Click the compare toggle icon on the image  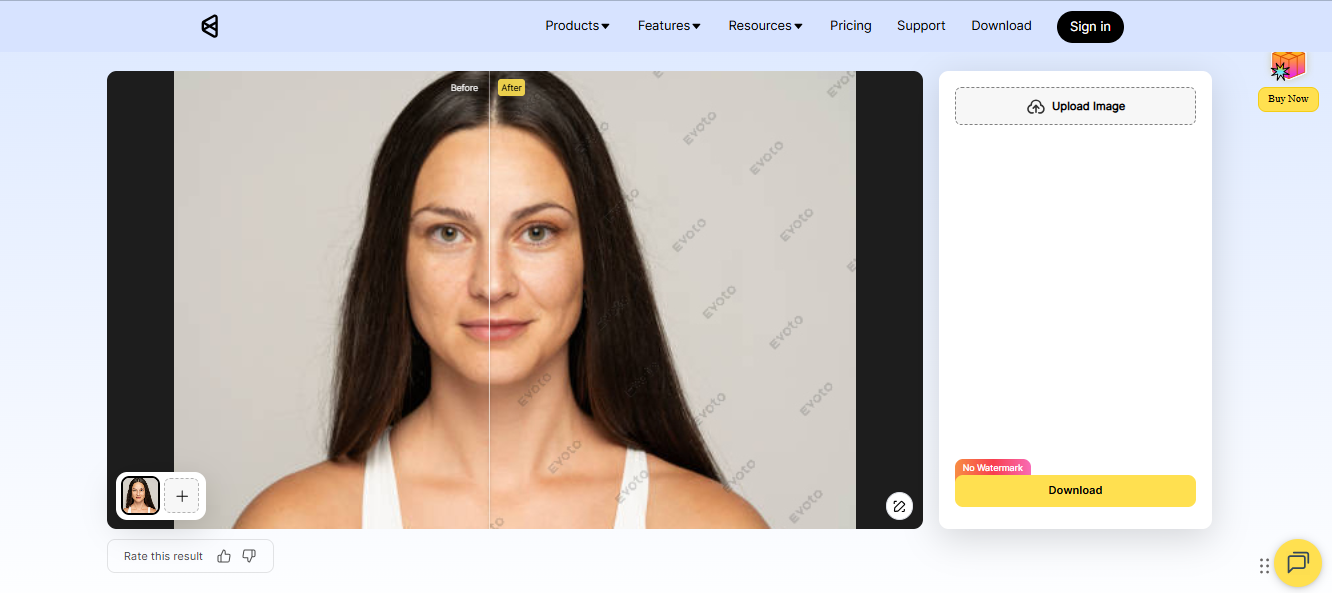point(899,506)
